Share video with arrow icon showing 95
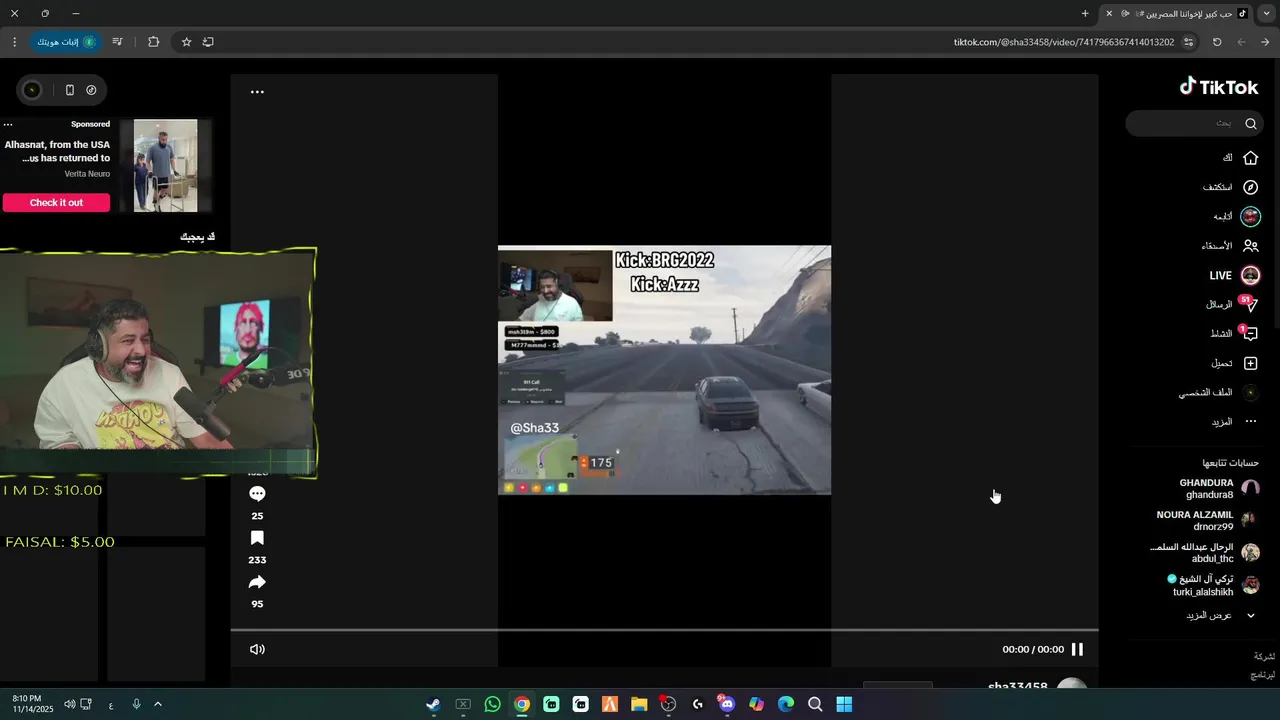The width and height of the screenshot is (1280, 720). (x=257, y=582)
